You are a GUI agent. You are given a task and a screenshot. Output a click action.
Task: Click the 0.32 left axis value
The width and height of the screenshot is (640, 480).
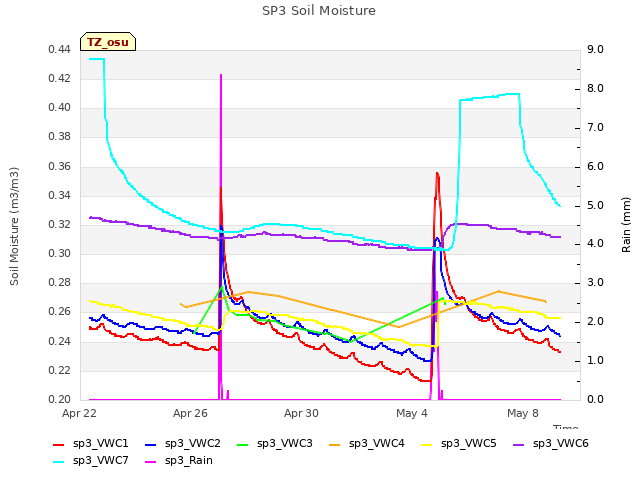pyautogui.click(x=60, y=225)
